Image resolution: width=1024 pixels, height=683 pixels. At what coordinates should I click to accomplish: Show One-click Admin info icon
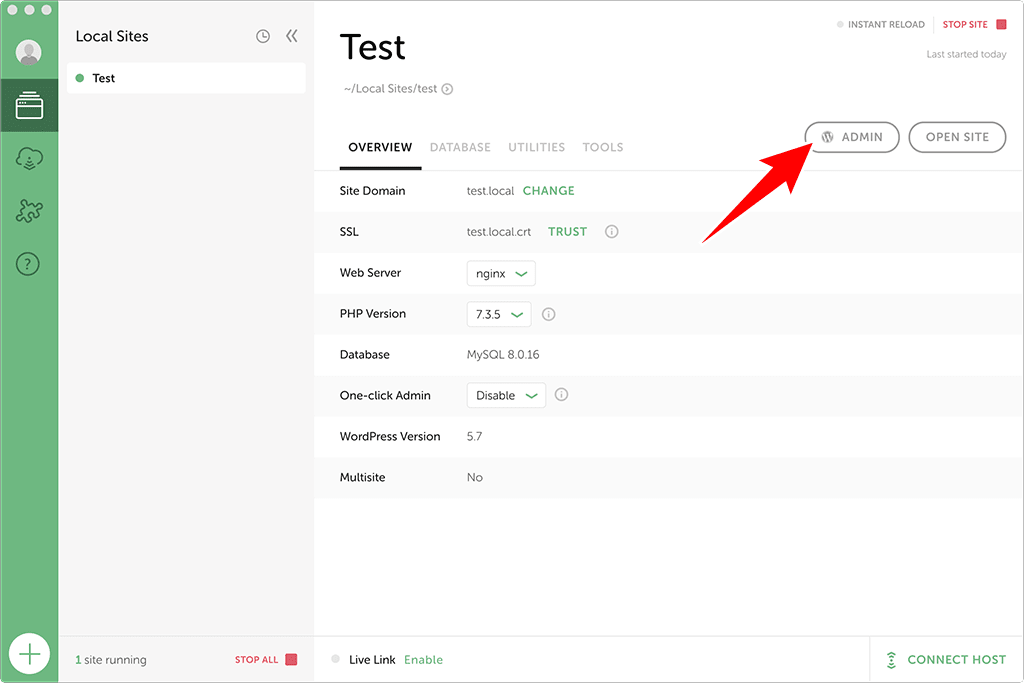pyautogui.click(x=561, y=394)
